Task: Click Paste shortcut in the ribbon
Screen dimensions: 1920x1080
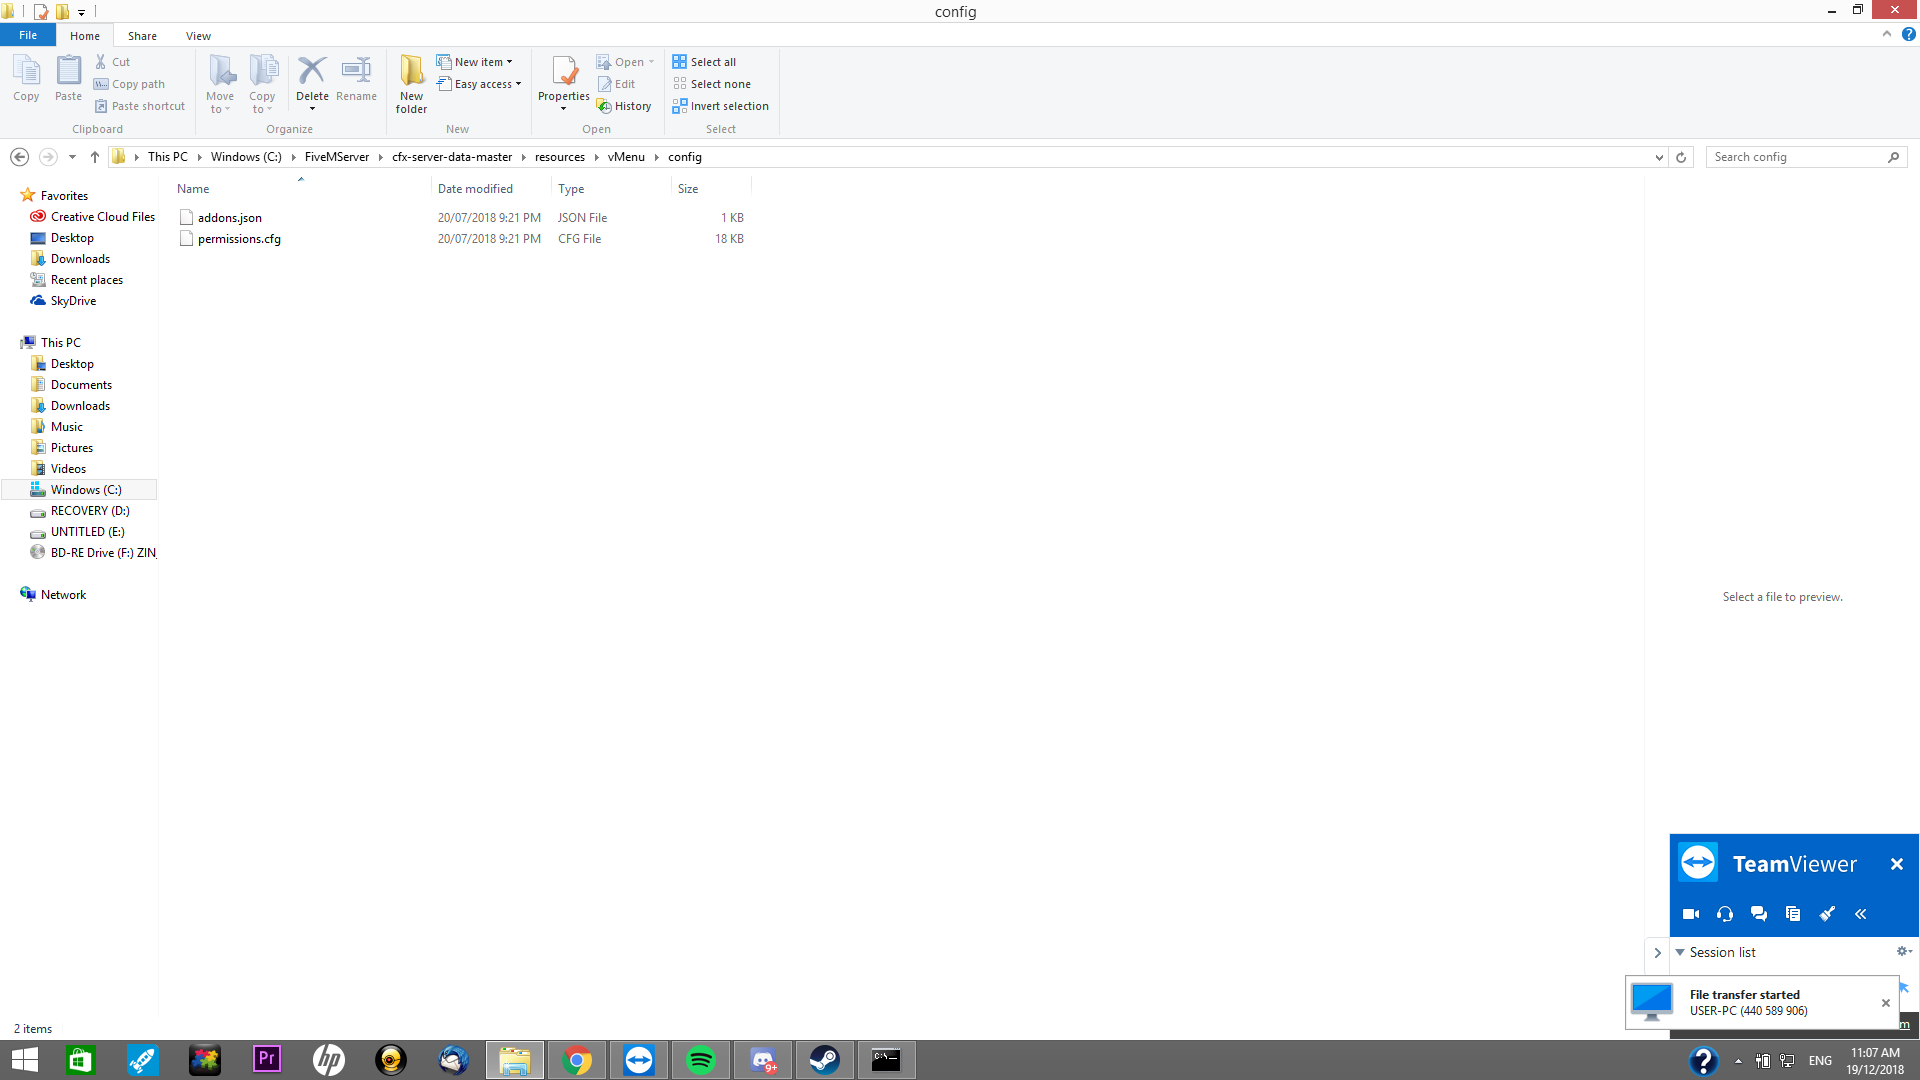Action: coord(140,106)
